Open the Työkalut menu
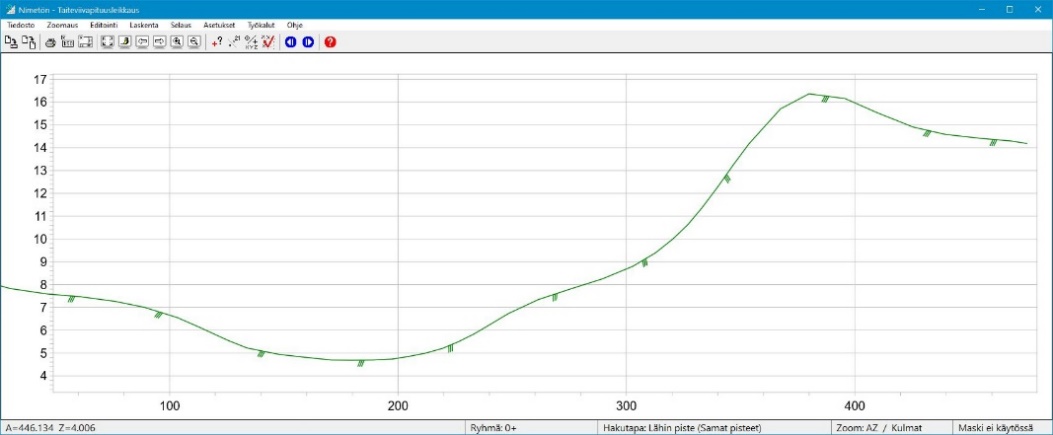This screenshot has width=1053, height=435. (261, 24)
